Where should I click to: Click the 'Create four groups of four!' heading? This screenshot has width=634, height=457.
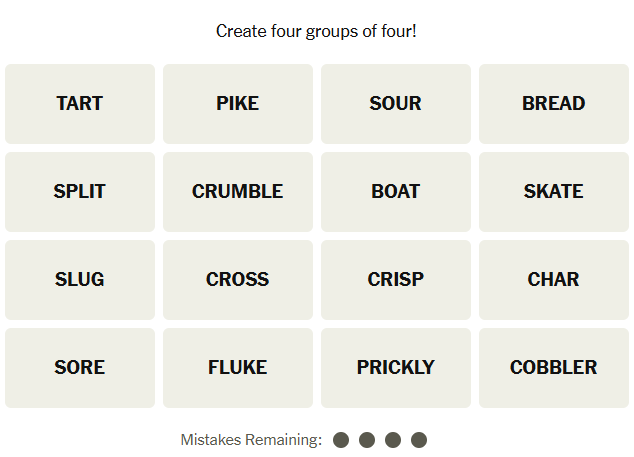(x=316, y=31)
